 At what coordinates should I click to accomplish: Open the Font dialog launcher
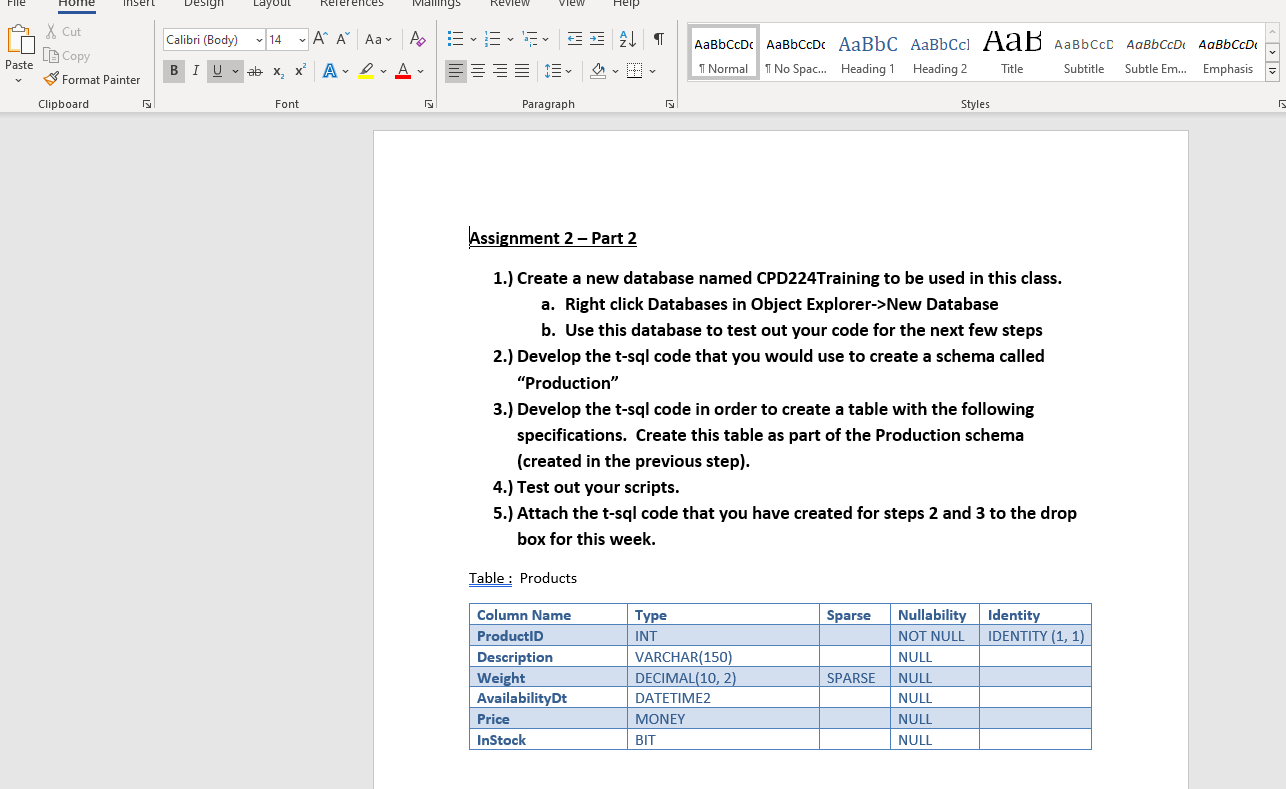pyautogui.click(x=428, y=103)
